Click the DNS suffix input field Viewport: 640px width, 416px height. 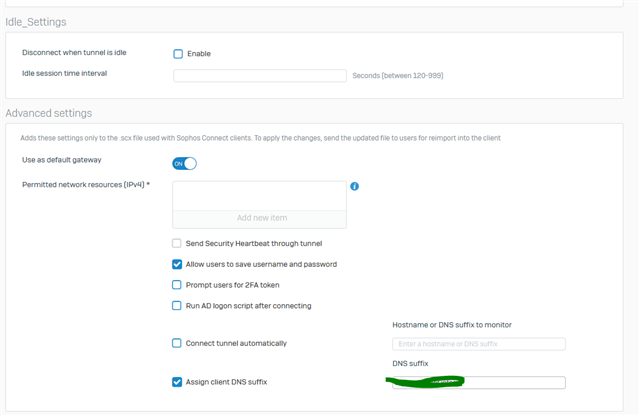[478, 383]
